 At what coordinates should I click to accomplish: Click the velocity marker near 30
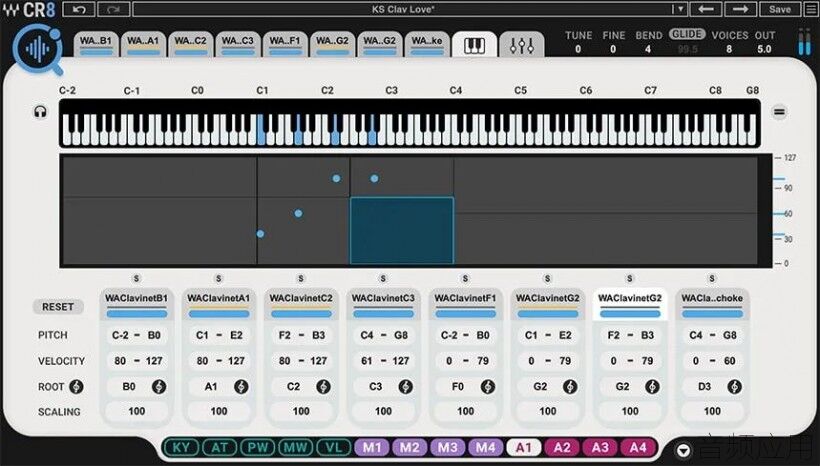click(779, 234)
